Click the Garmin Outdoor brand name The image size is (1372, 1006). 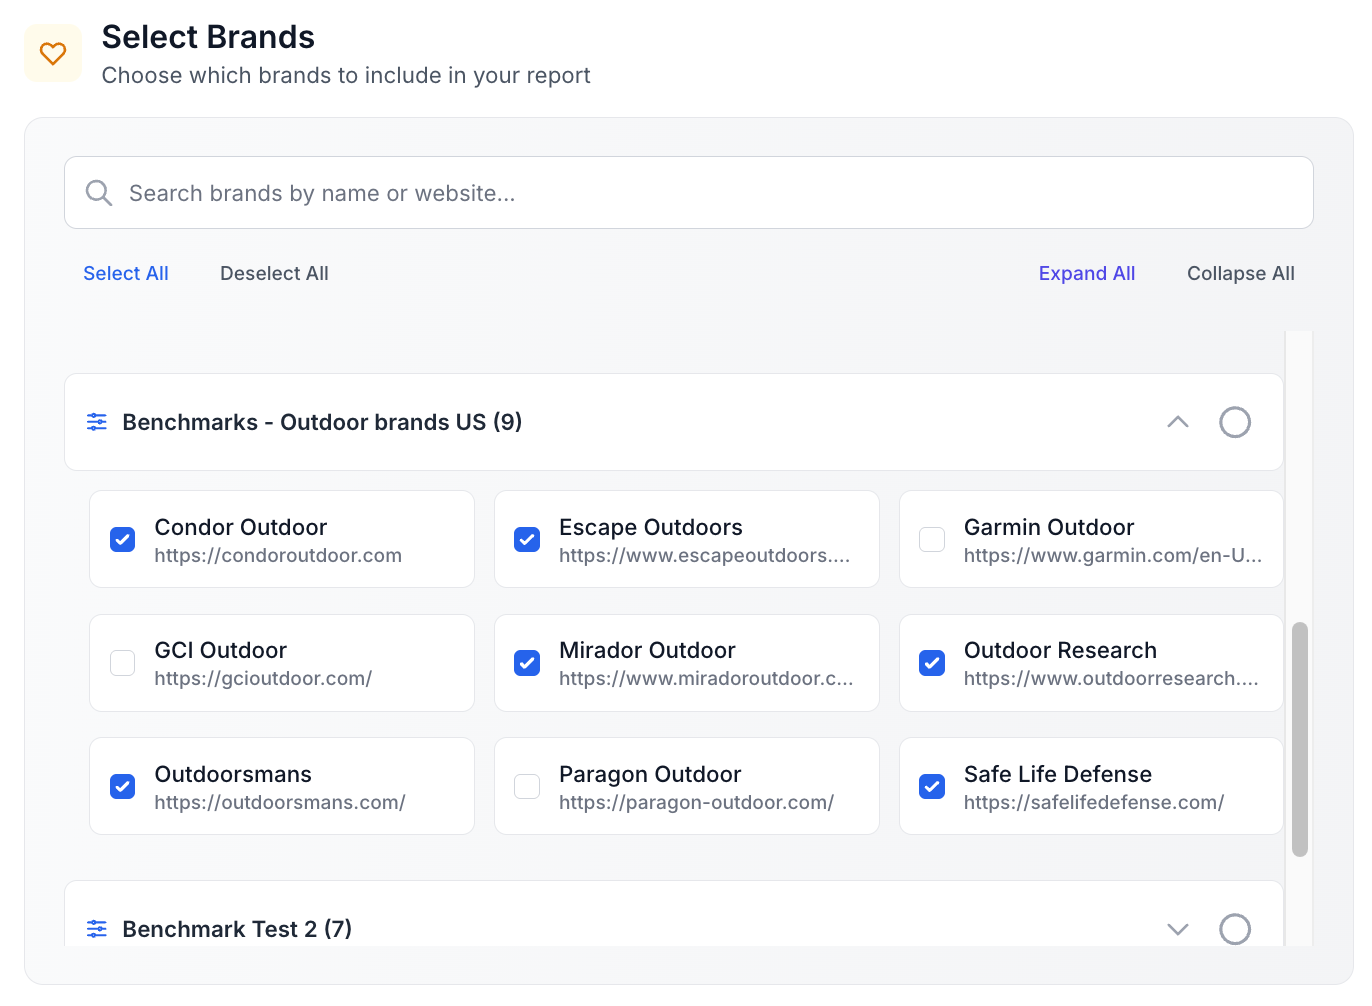pos(1049,527)
